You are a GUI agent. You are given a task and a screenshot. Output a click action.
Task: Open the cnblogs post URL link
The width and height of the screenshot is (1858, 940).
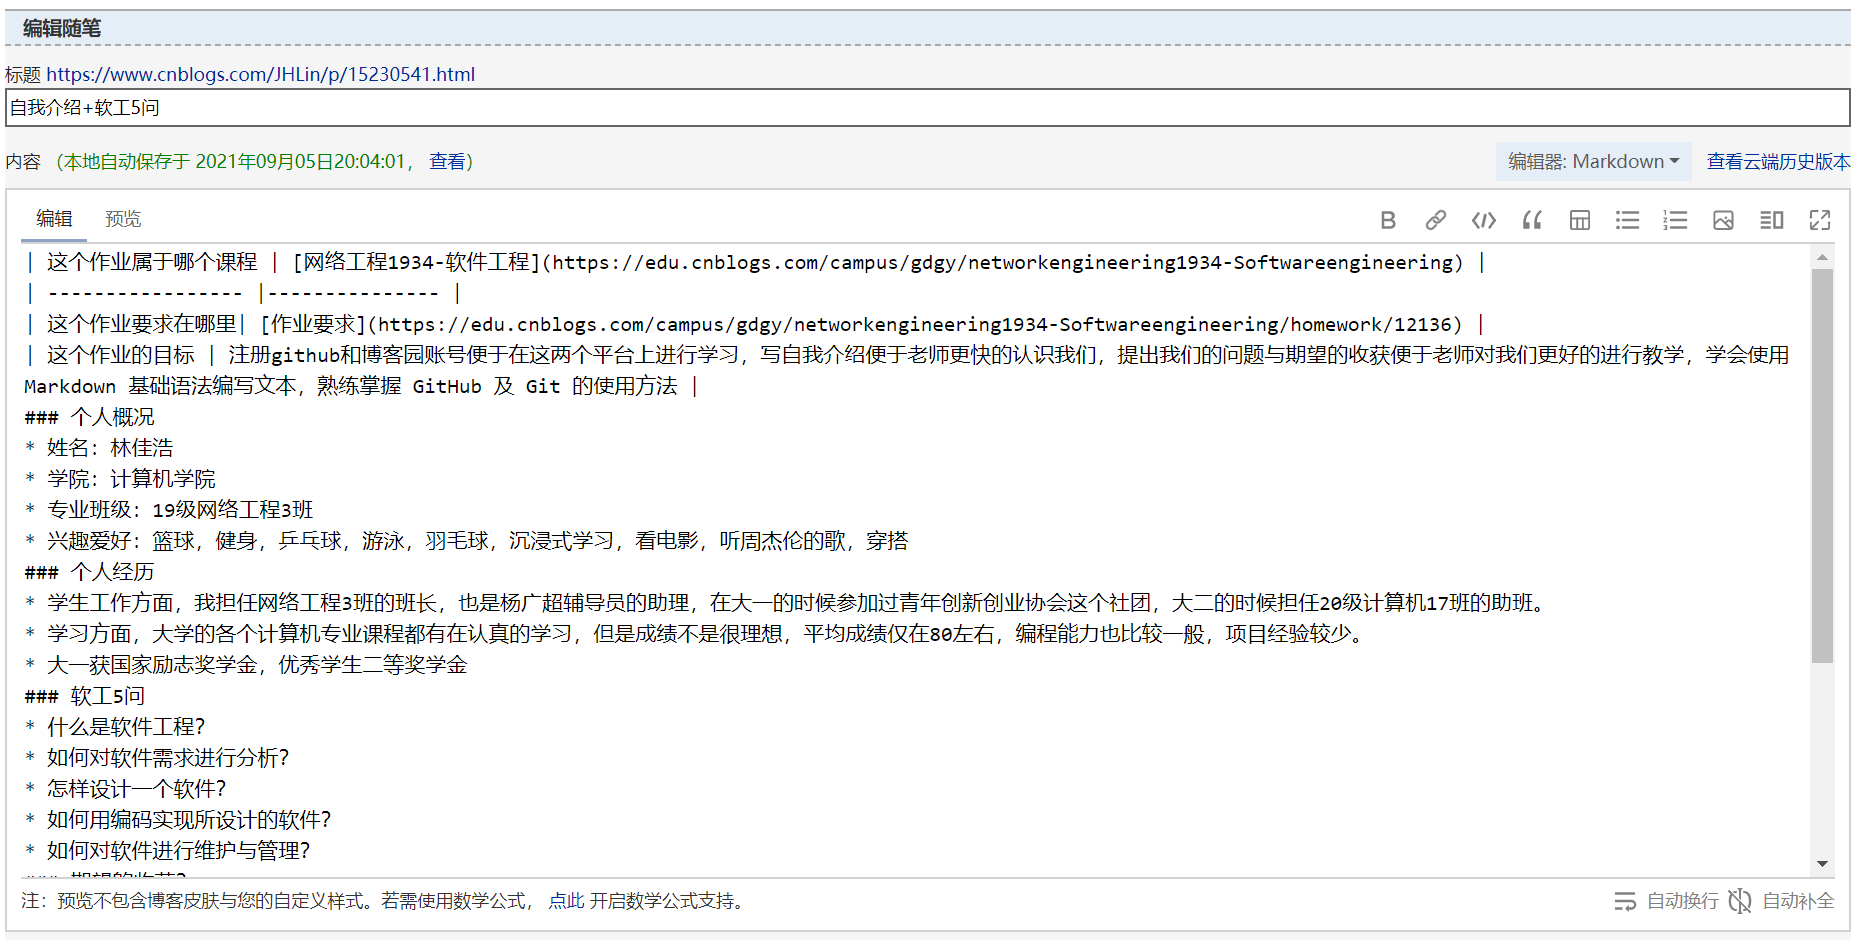tap(261, 74)
